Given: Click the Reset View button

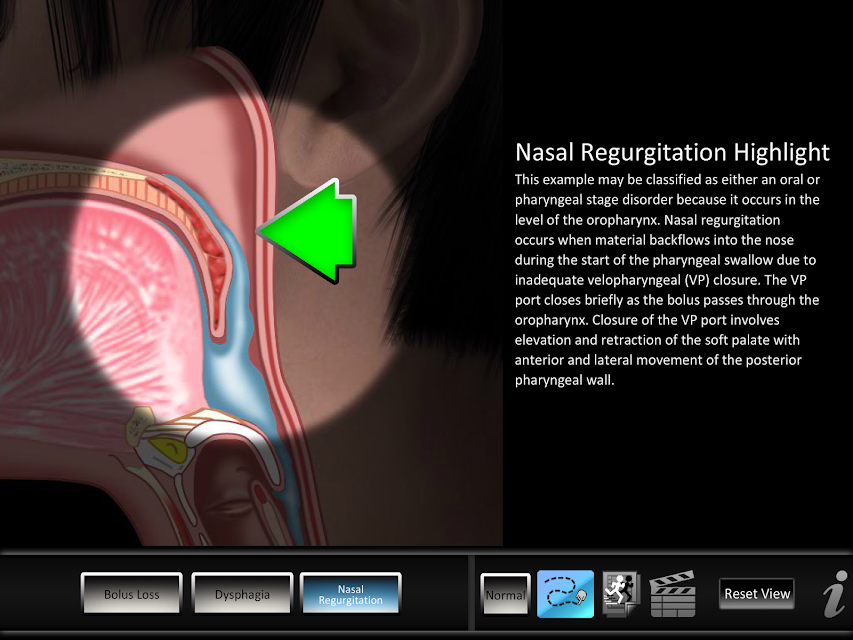Looking at the screenshot, I should pyautogui.click(x=757, y=594).
